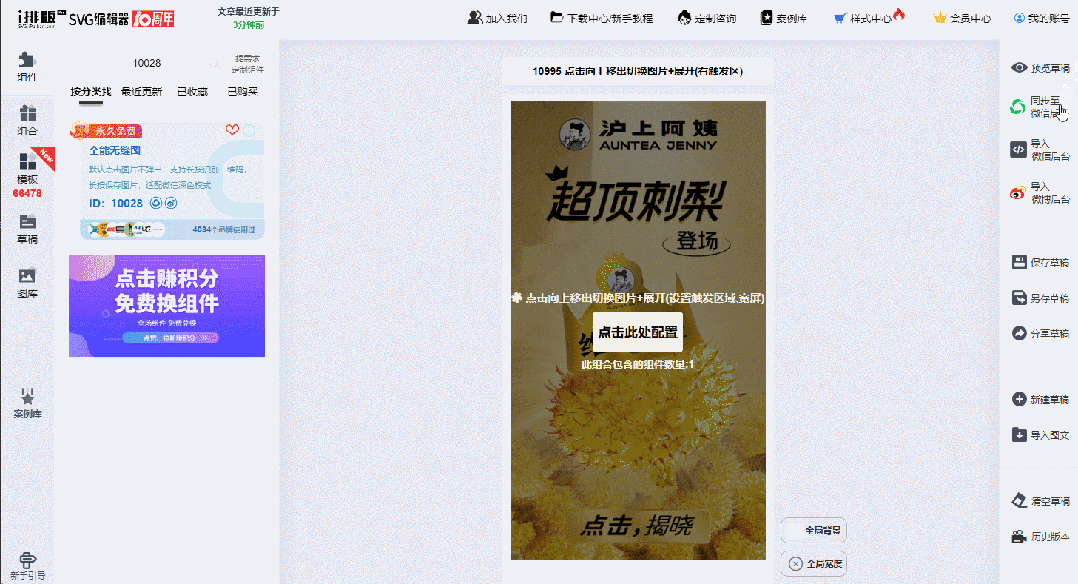The height and width of the screenshot is (584, 1078).
Task: Click the iPaiban SVG editor logo
Action: tap(96, 18)
